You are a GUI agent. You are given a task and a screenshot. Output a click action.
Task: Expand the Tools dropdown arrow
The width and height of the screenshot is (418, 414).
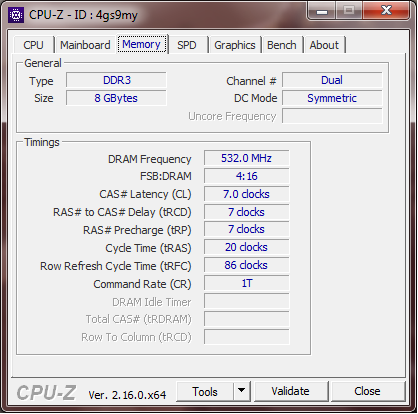point(242,391)
